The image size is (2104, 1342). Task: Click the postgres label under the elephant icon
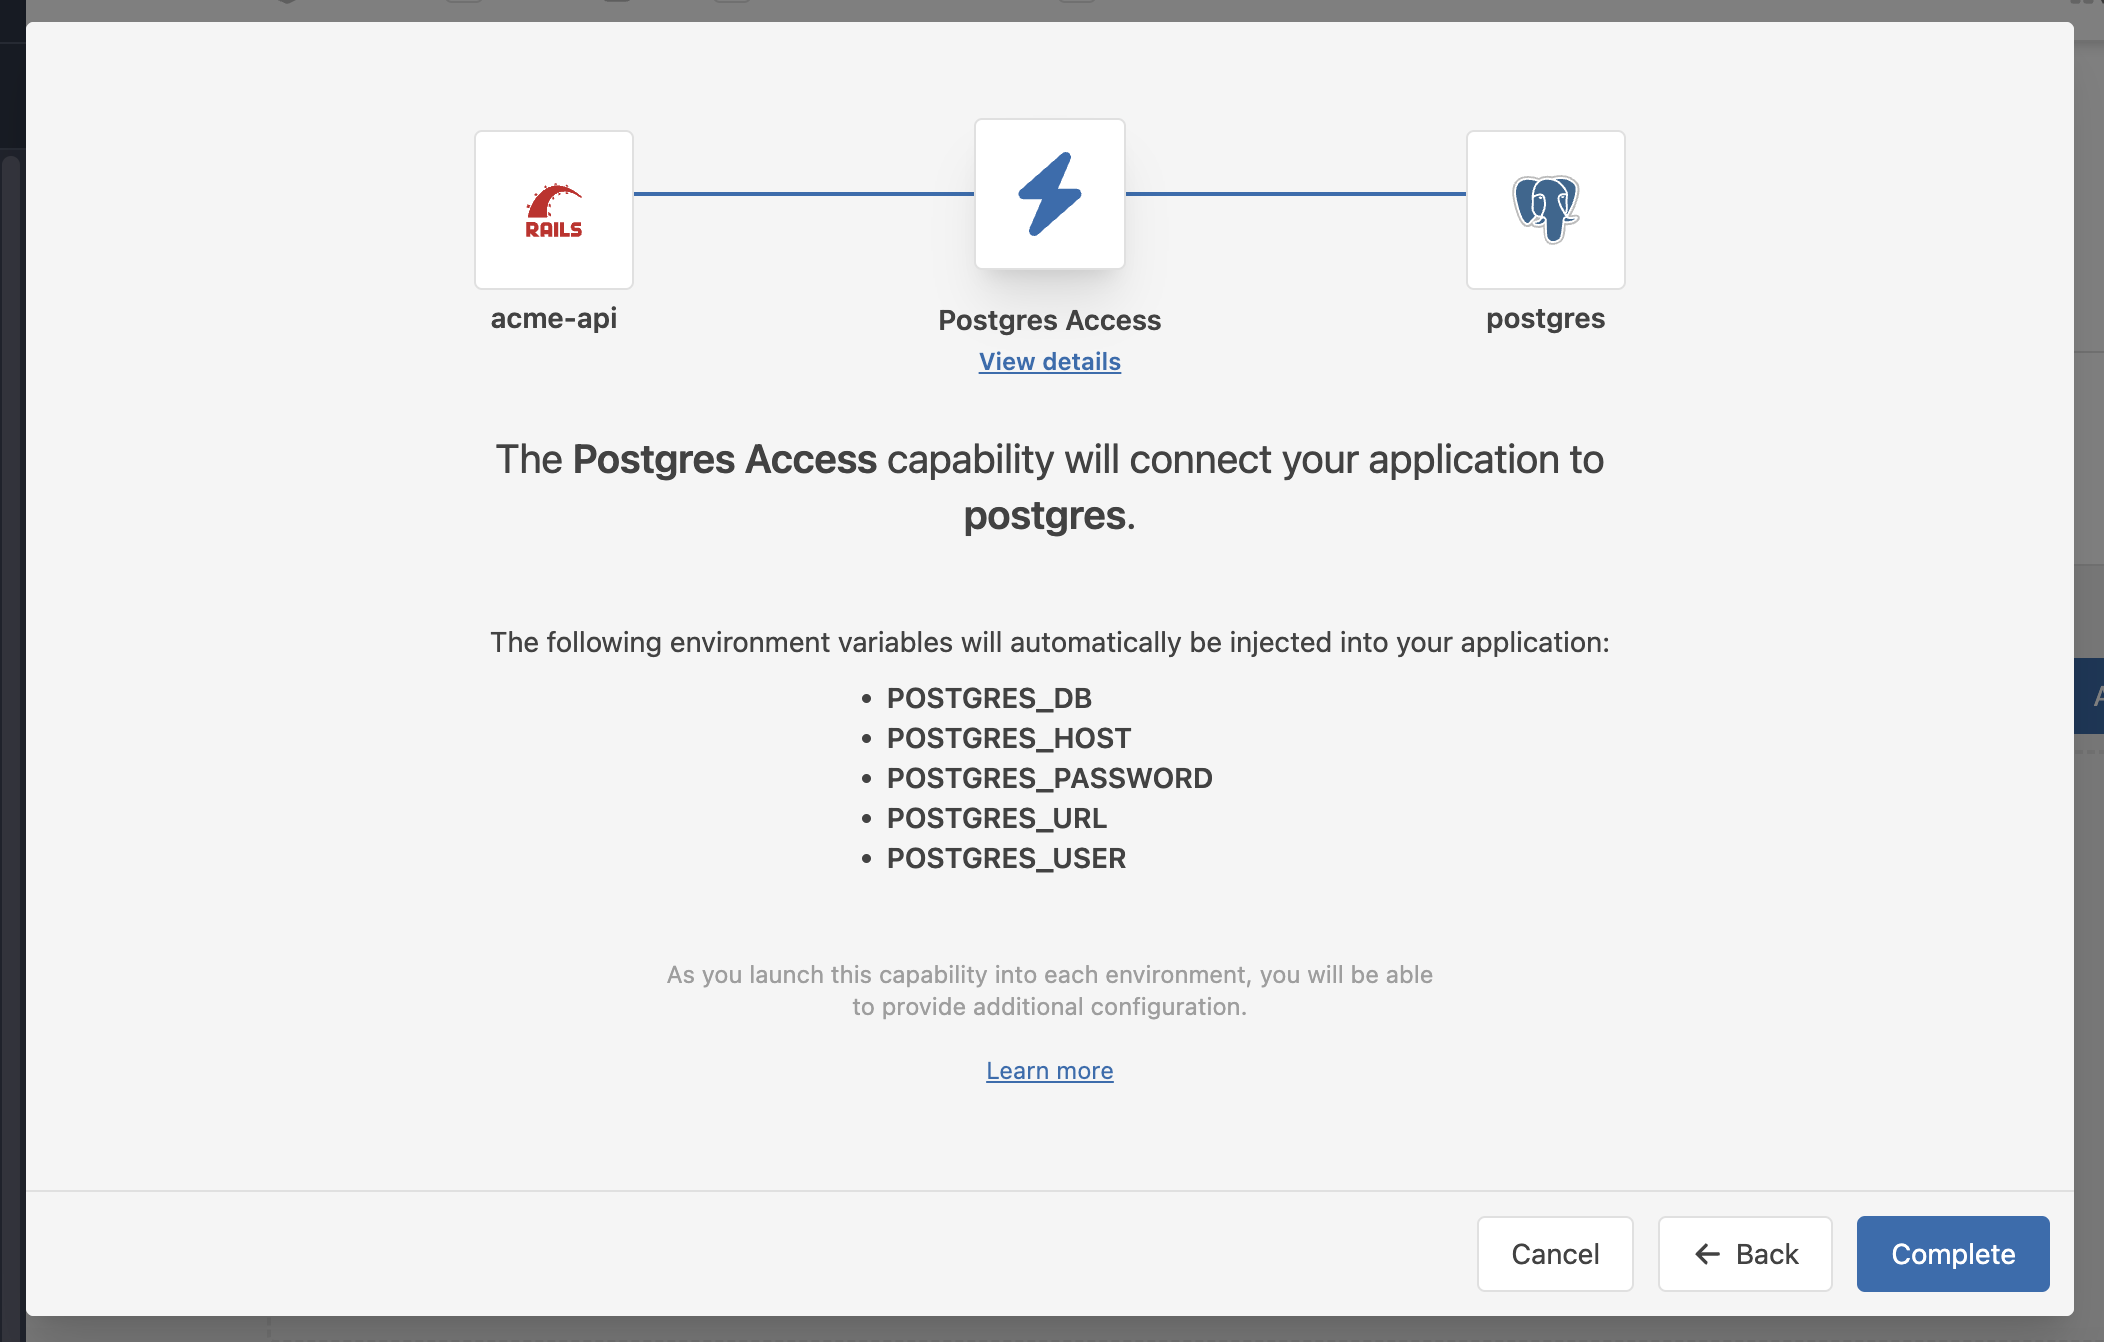(x=1545, y=318)
